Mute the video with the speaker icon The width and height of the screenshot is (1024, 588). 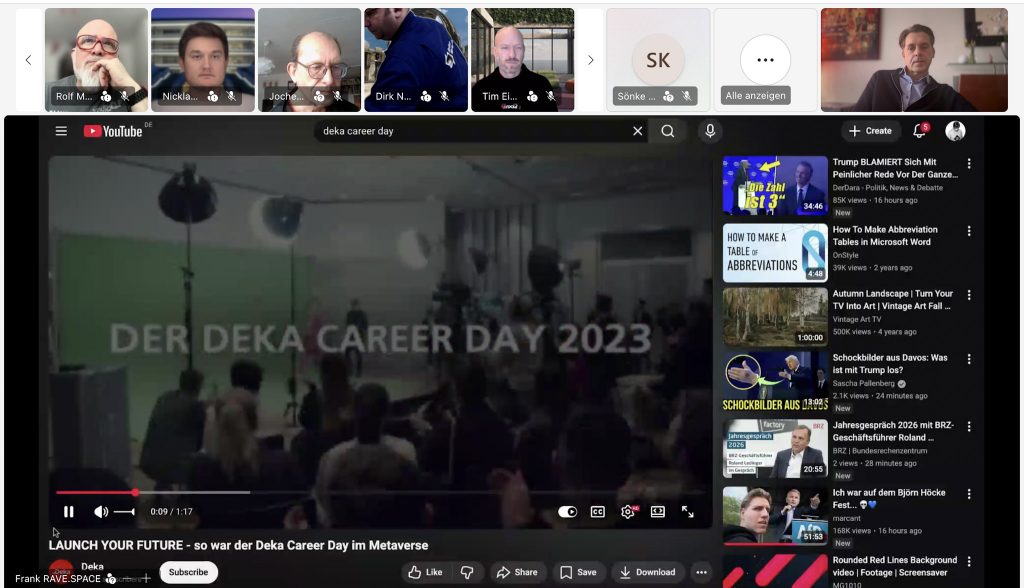[100, 511]
